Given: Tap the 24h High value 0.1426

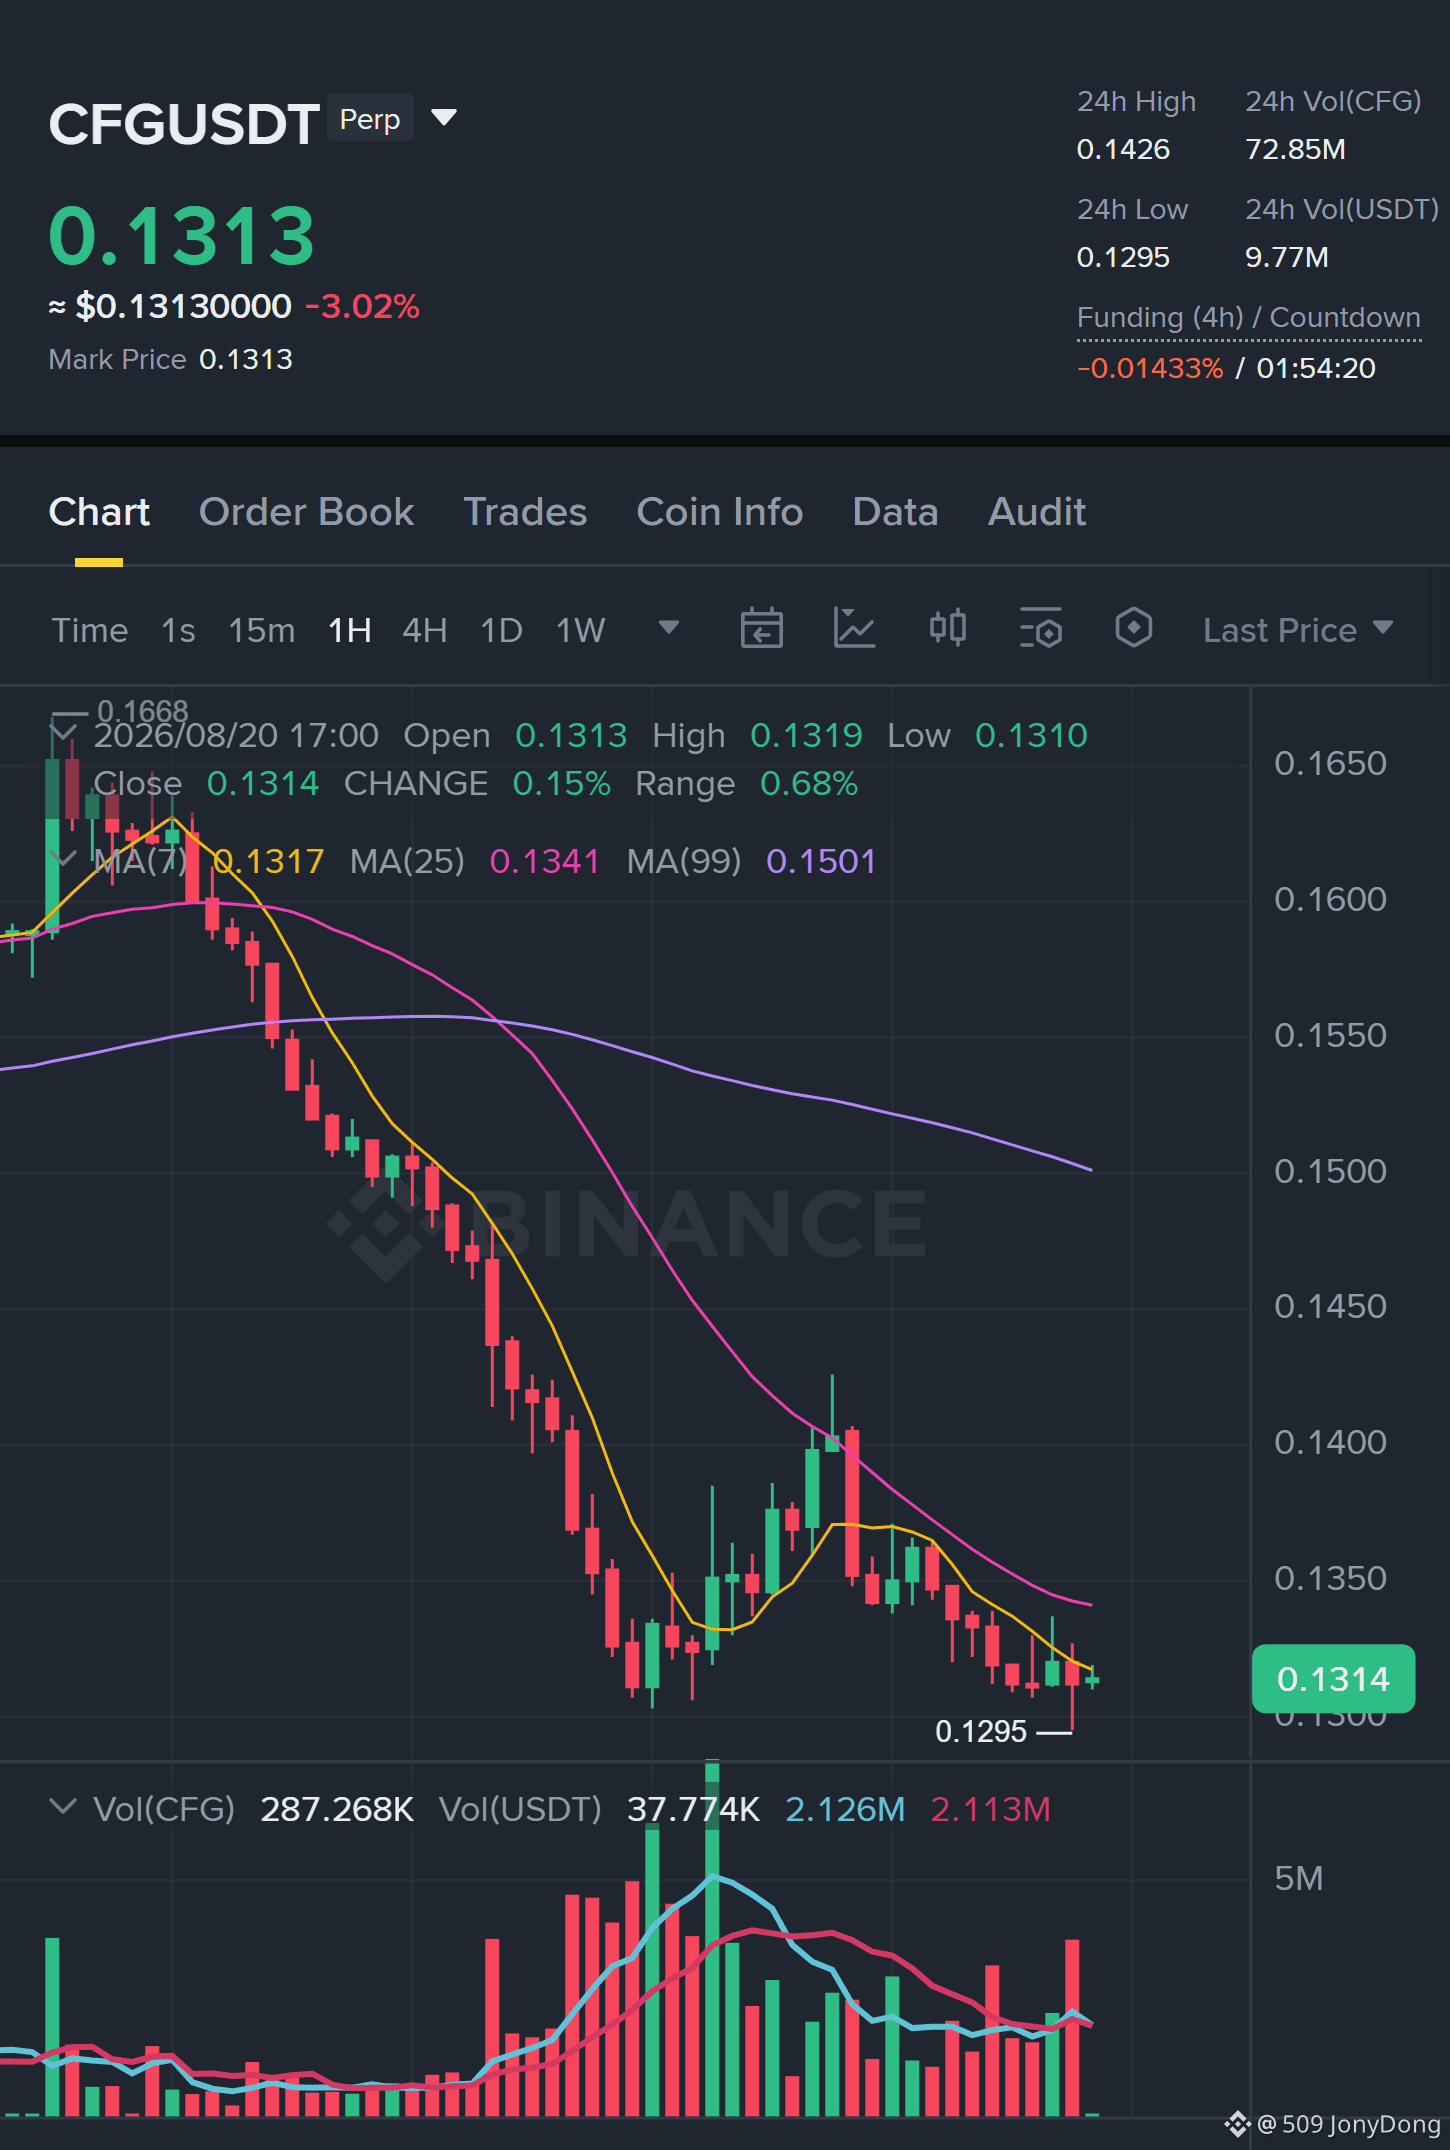Looking at the screenshot, I should (x=1123, y=149).
